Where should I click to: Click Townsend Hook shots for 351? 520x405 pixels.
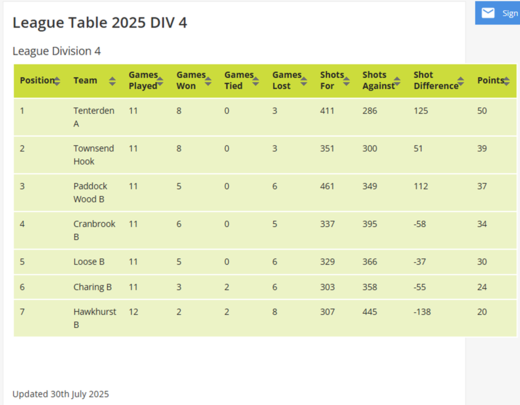tap(327, 148)
